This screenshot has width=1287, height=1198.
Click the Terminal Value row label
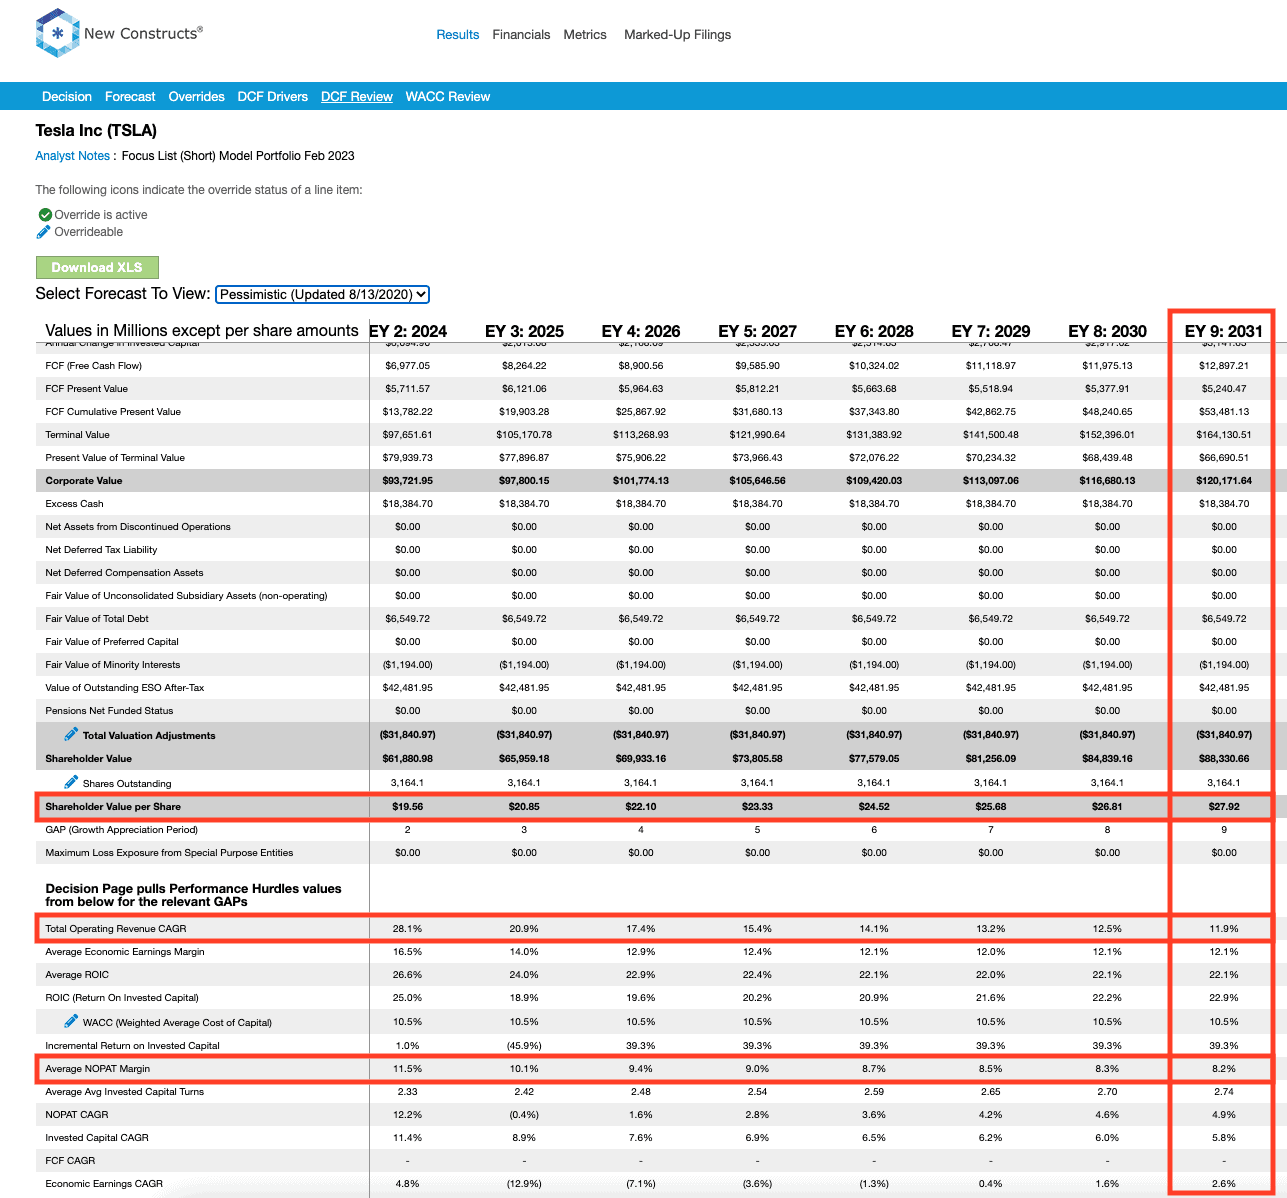[x=78, y=435]
